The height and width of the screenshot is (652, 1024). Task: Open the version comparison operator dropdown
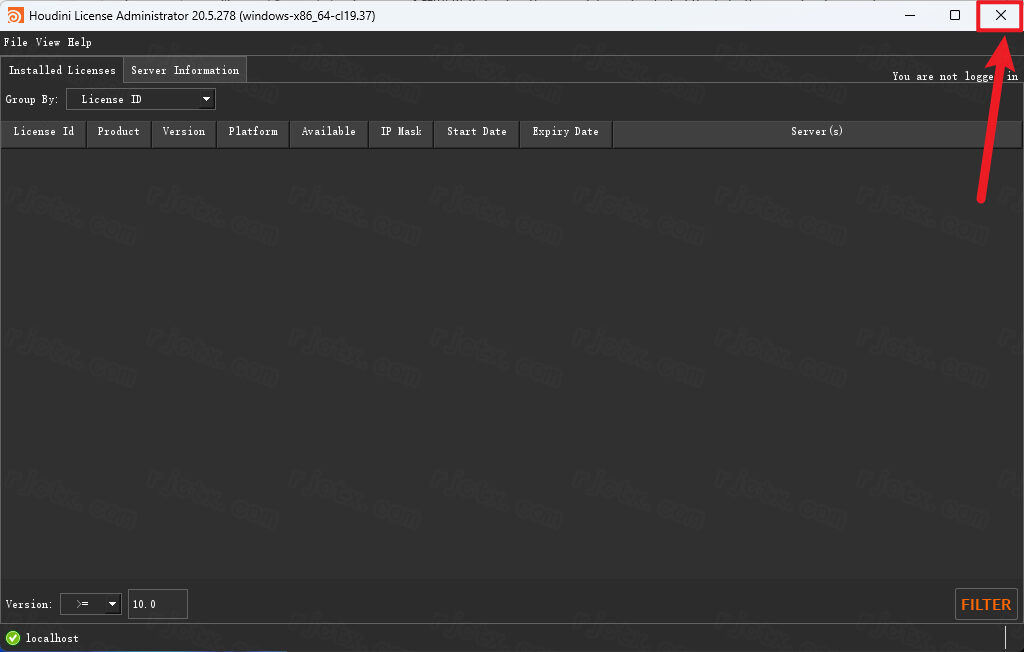pyautogui.click(x=91, y=604)
